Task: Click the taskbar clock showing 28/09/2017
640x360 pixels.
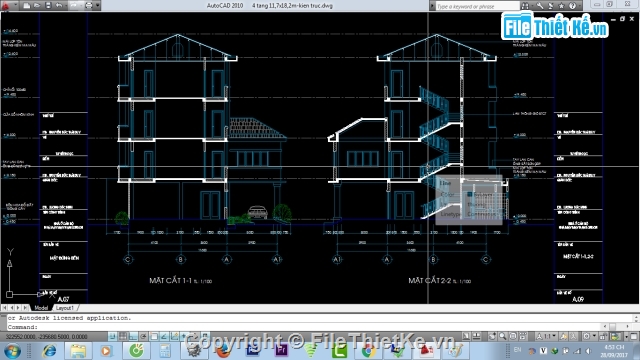Action: [613, 351]
